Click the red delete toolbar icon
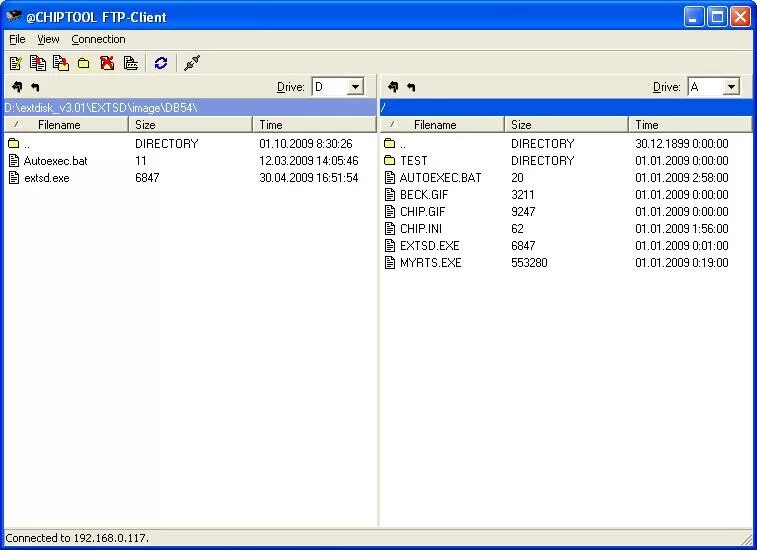 (107, 63)
